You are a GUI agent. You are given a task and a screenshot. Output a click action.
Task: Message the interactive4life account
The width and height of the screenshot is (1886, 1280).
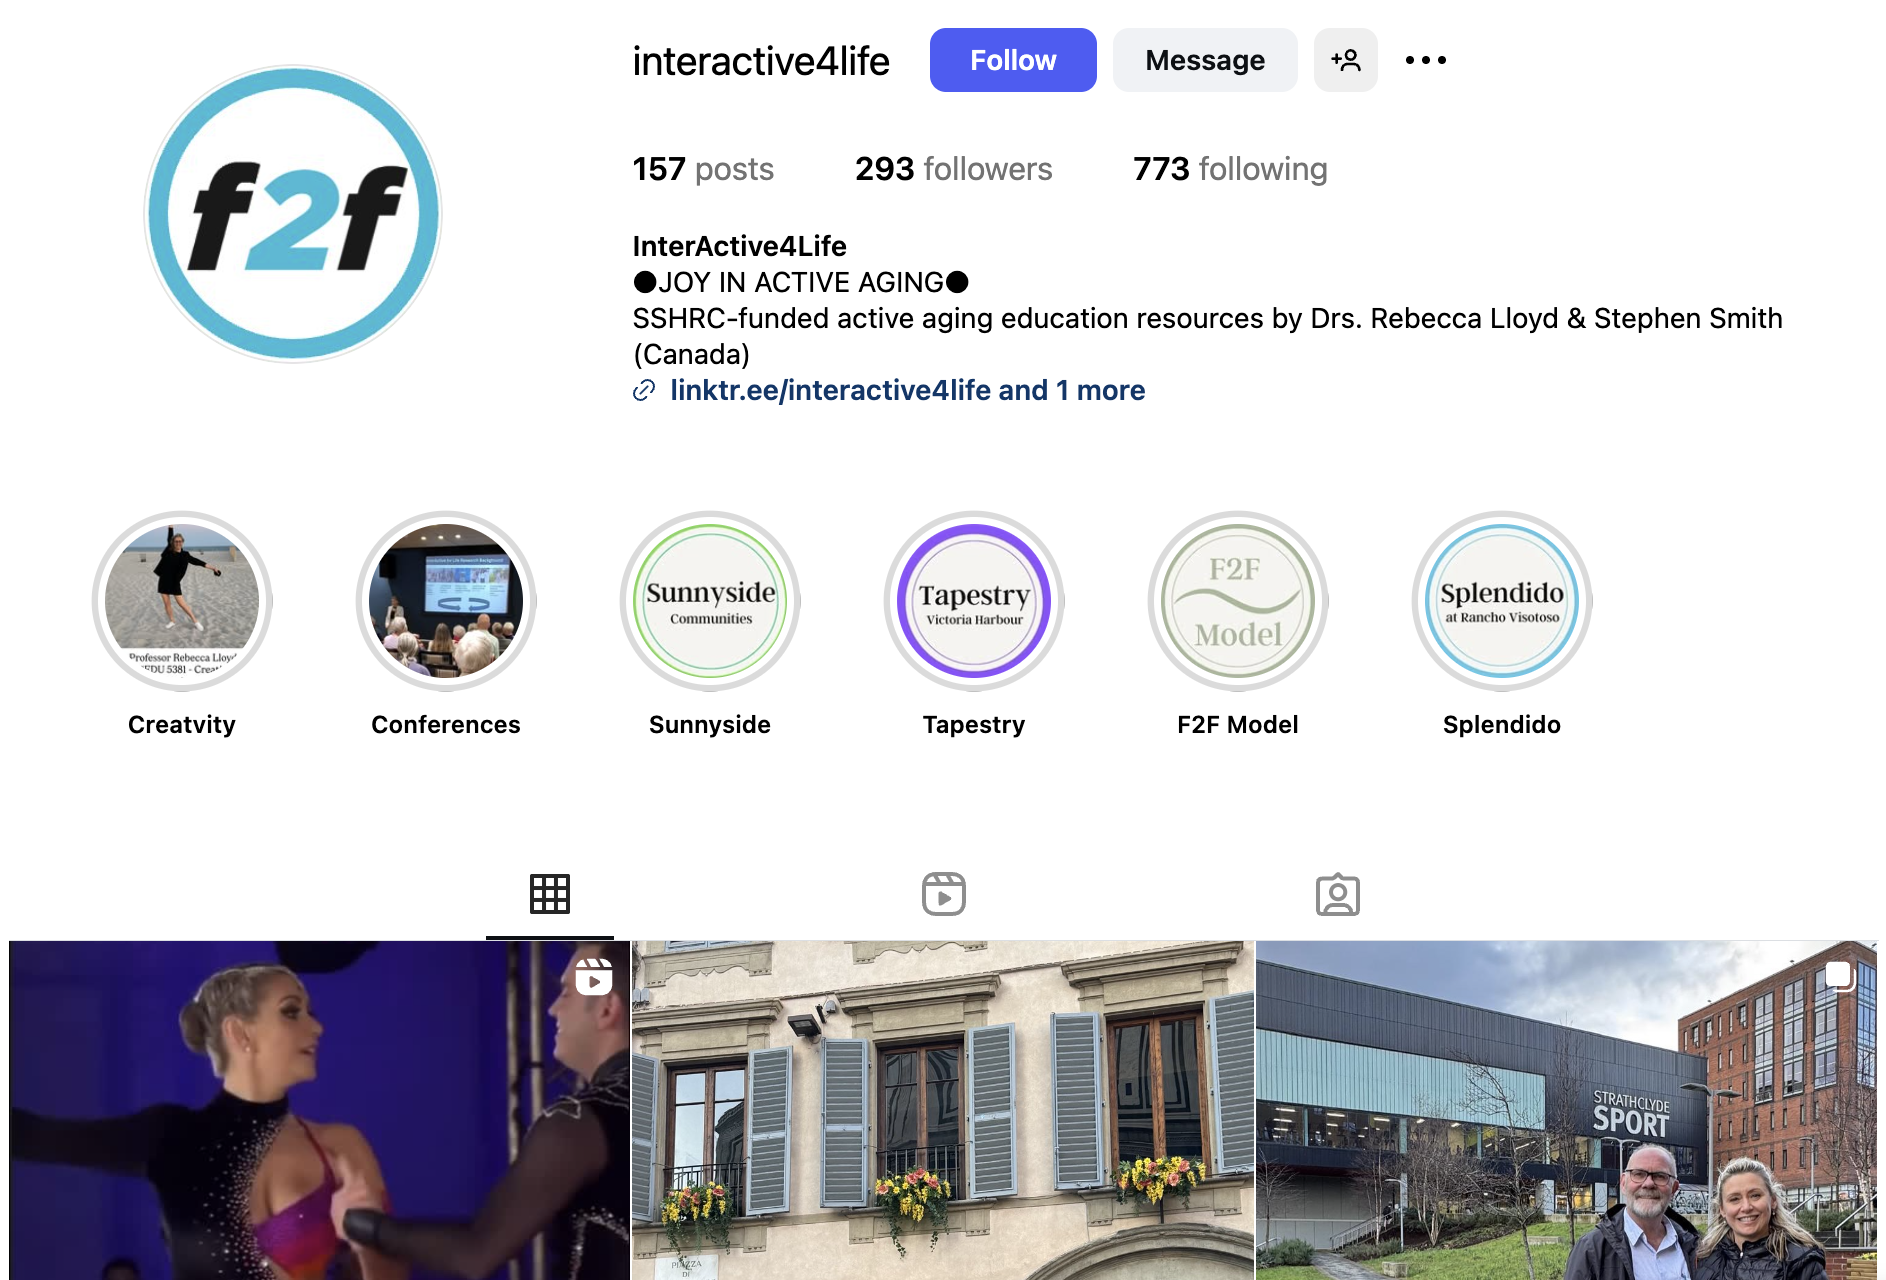coord(1205,60)
